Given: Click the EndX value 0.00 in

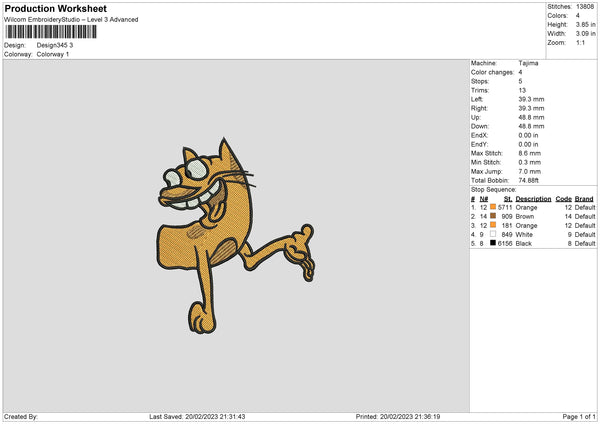Looking at the screenshot, I should (528, 135).
